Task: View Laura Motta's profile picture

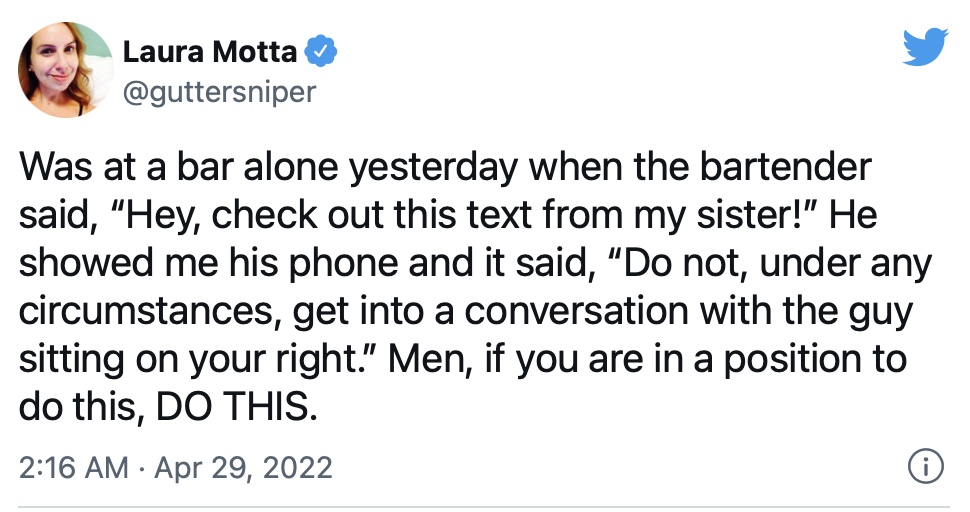Action: 65,70
